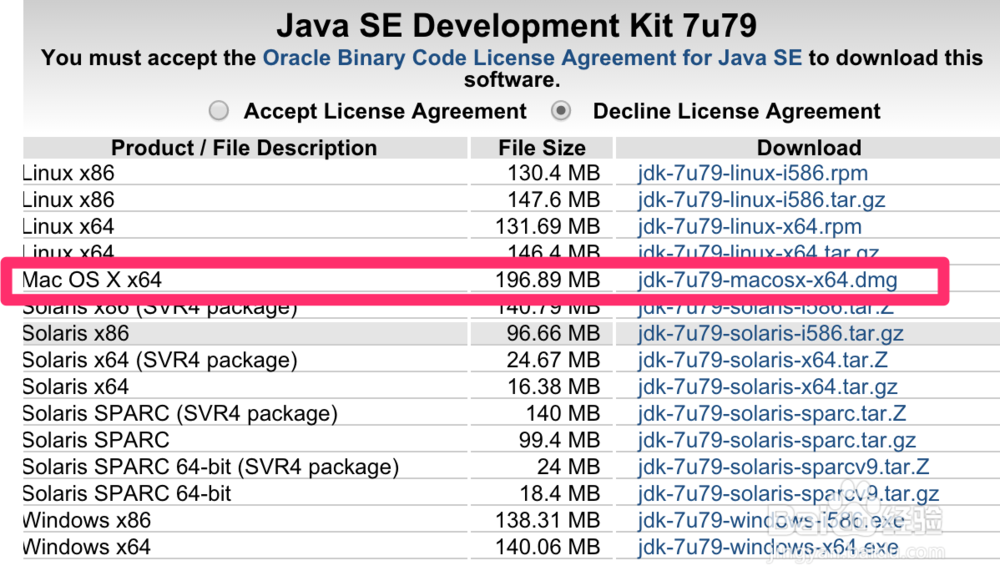Screen dimensions: 1000x586
Task: Download jdk-7u79-windows-x64.exe file
Action: click(768, 547)
